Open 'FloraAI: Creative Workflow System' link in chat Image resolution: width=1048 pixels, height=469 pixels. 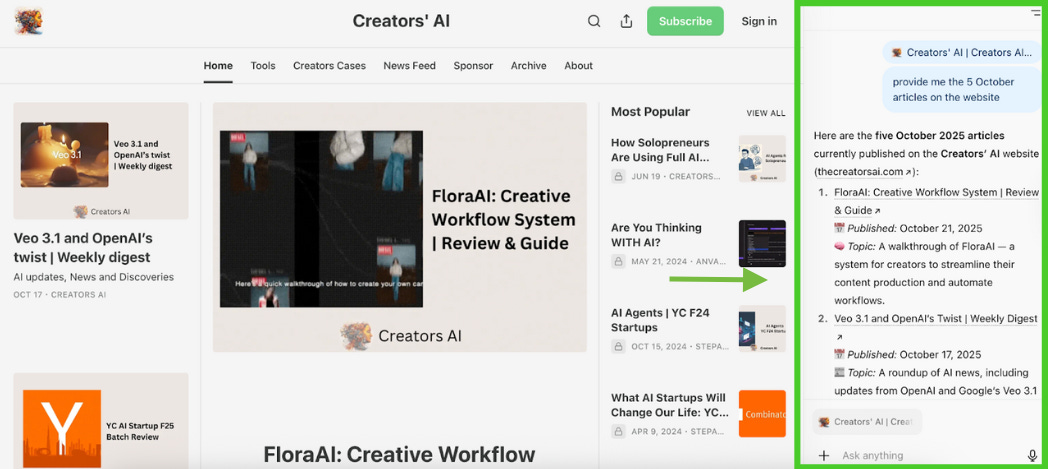936,201
